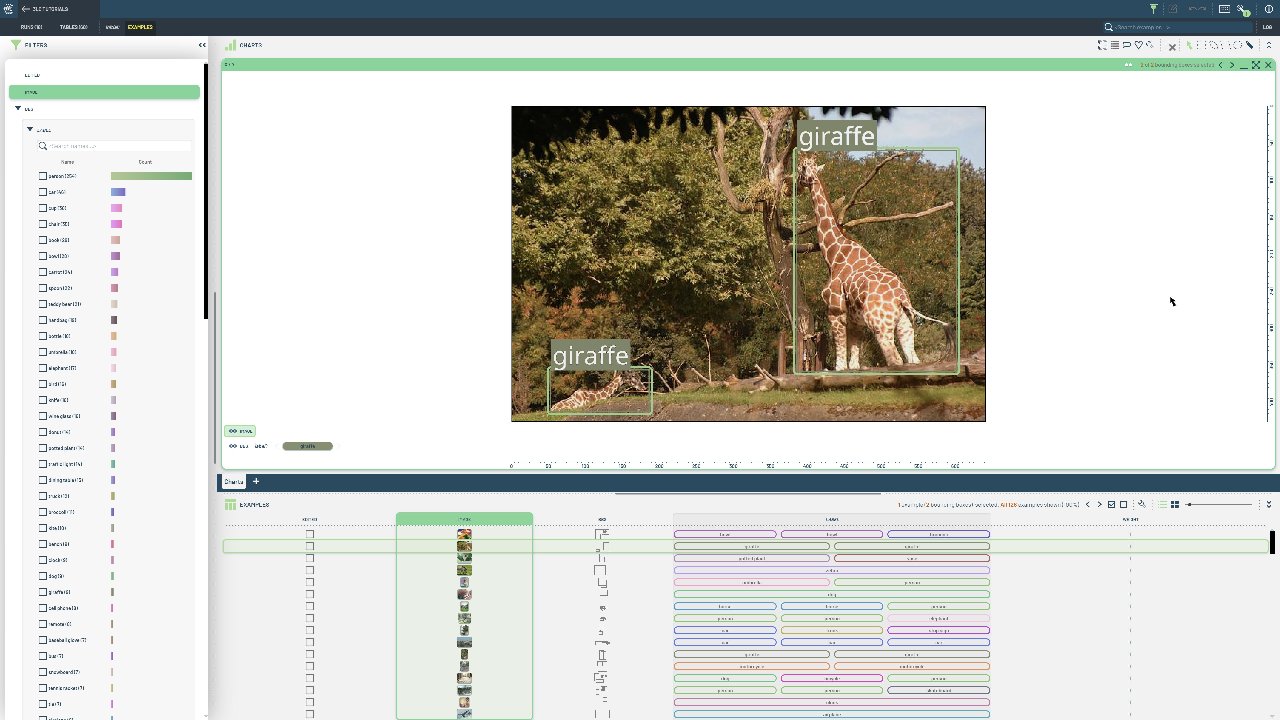Viewport: 1280px width, 720px height.
Task: Switch examples to grid view icon
Action: click(1175, 505)
